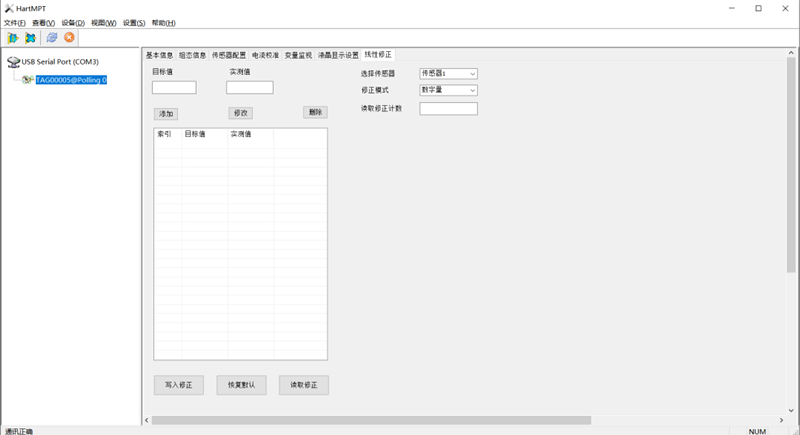Switch to the 基本信息 tab
The image size is (800, 435).
(159, 55)
